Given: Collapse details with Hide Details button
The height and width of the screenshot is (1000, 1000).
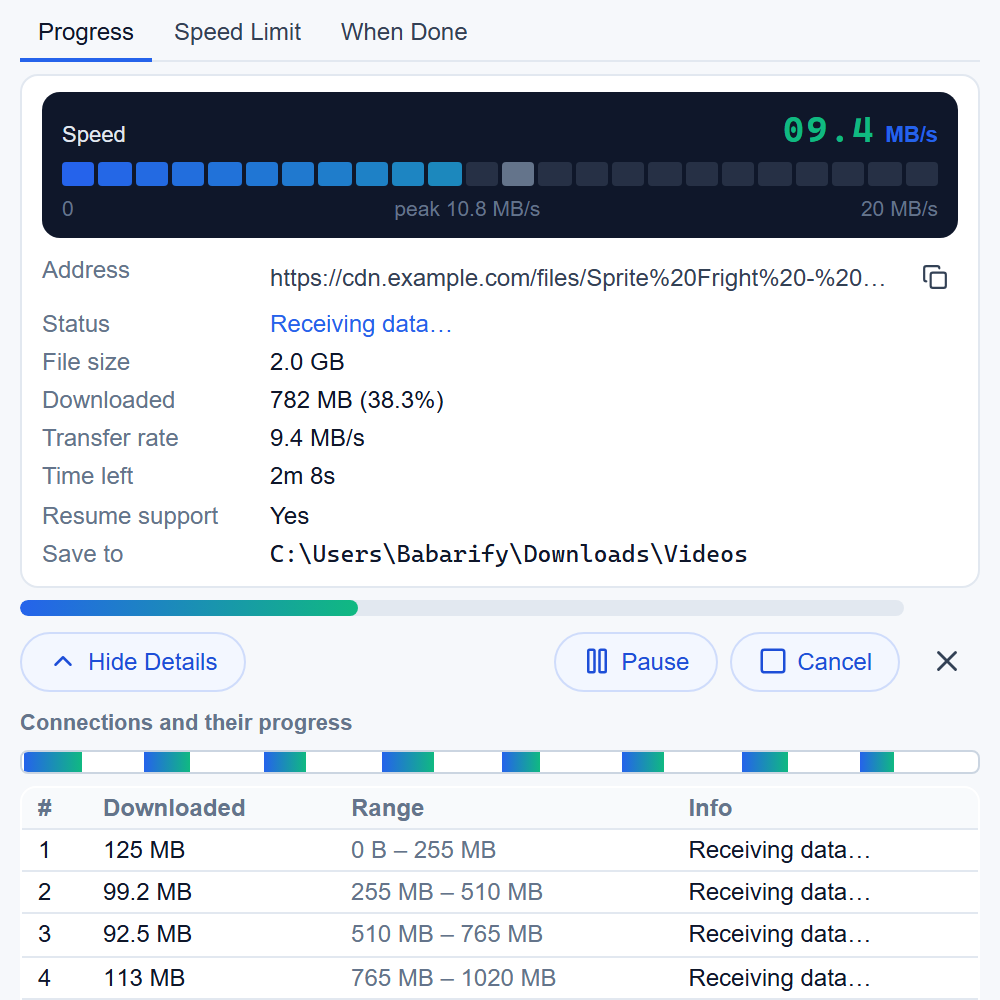Looking at the screenshot, I should [133, 661].
